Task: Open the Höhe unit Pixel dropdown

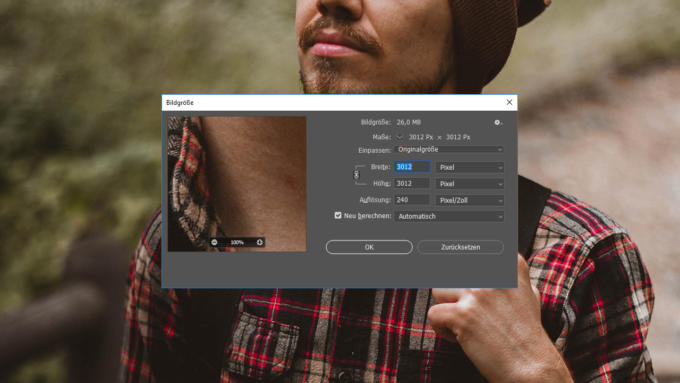Action: coord(470,183)
